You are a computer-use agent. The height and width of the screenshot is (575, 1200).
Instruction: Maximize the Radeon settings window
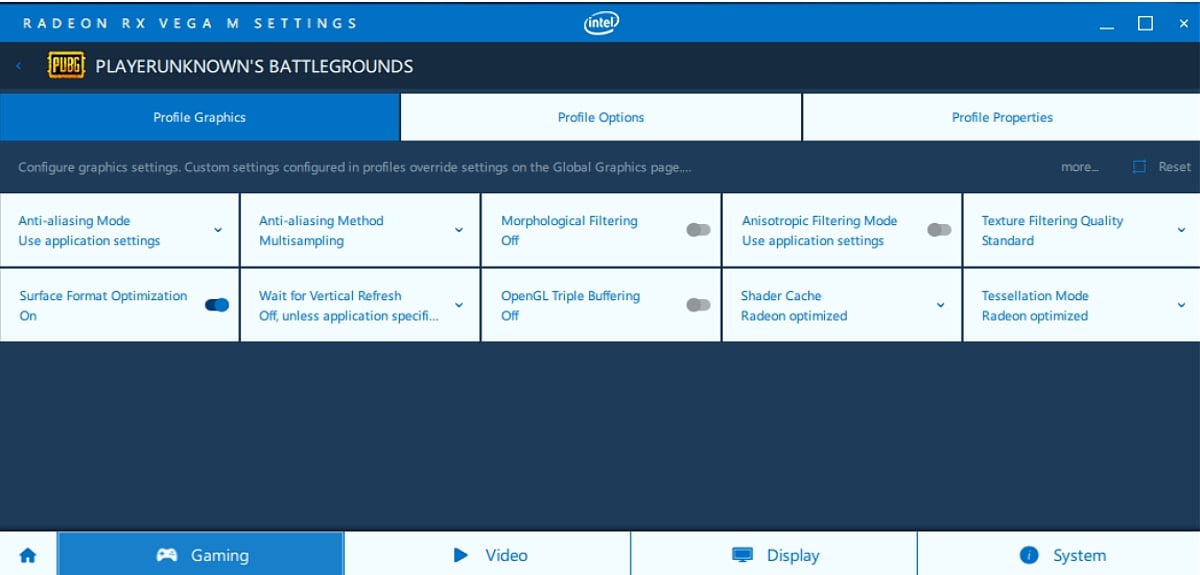pyautogui.click(x=1145, y=23)
